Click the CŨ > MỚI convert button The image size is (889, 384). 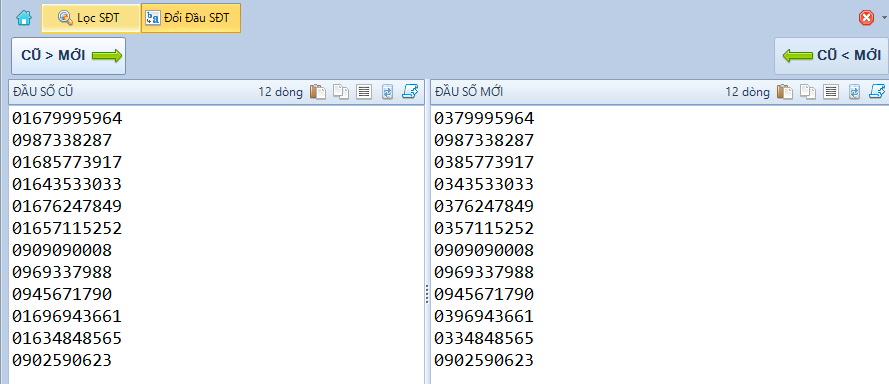point(69,56)
